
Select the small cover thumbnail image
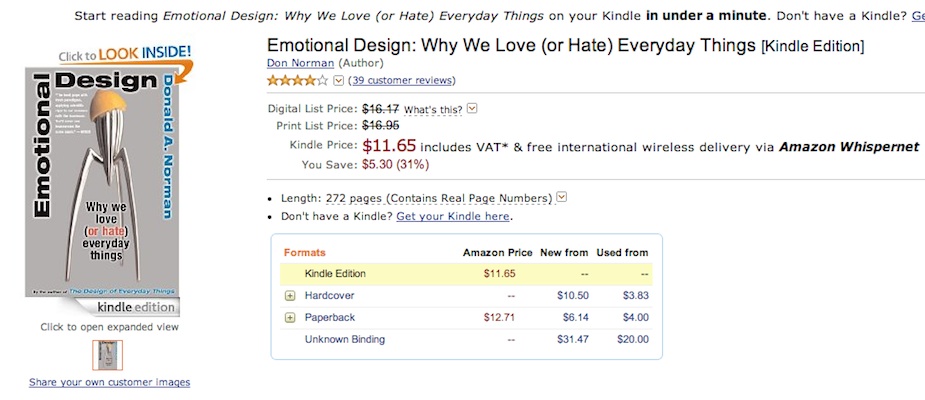click(x=107, y=355)
